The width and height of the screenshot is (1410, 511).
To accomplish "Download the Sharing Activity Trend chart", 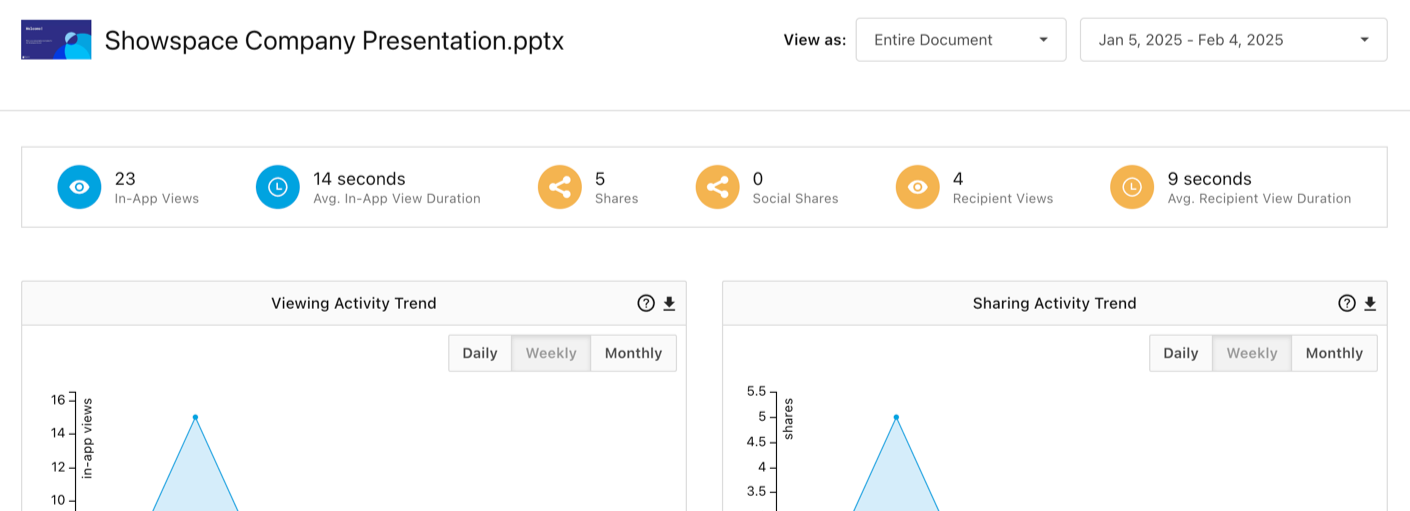I will point(1370,304).
